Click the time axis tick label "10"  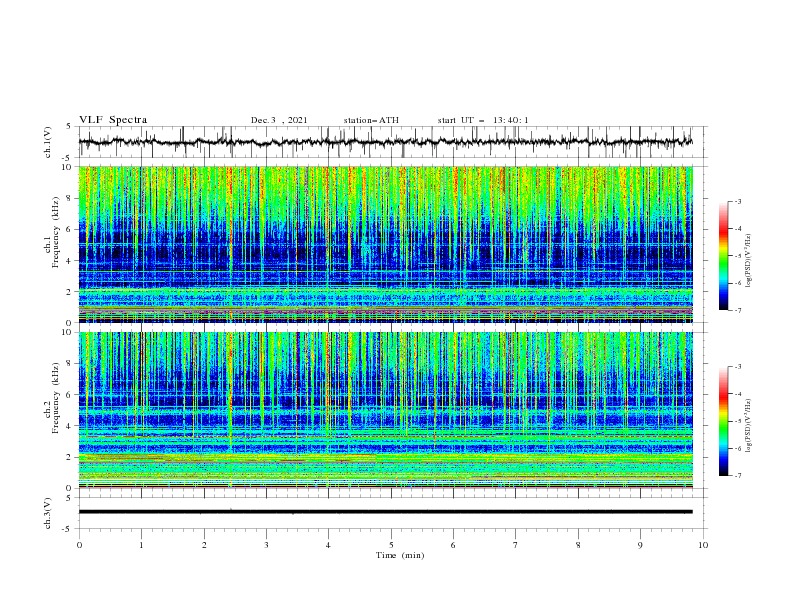point(703,545)
